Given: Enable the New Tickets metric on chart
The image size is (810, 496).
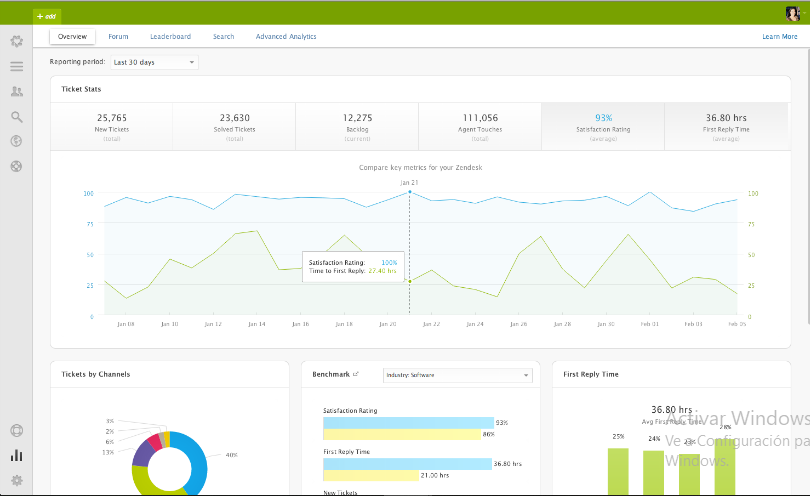Looking at the screenshot, I should coord(111,125).
